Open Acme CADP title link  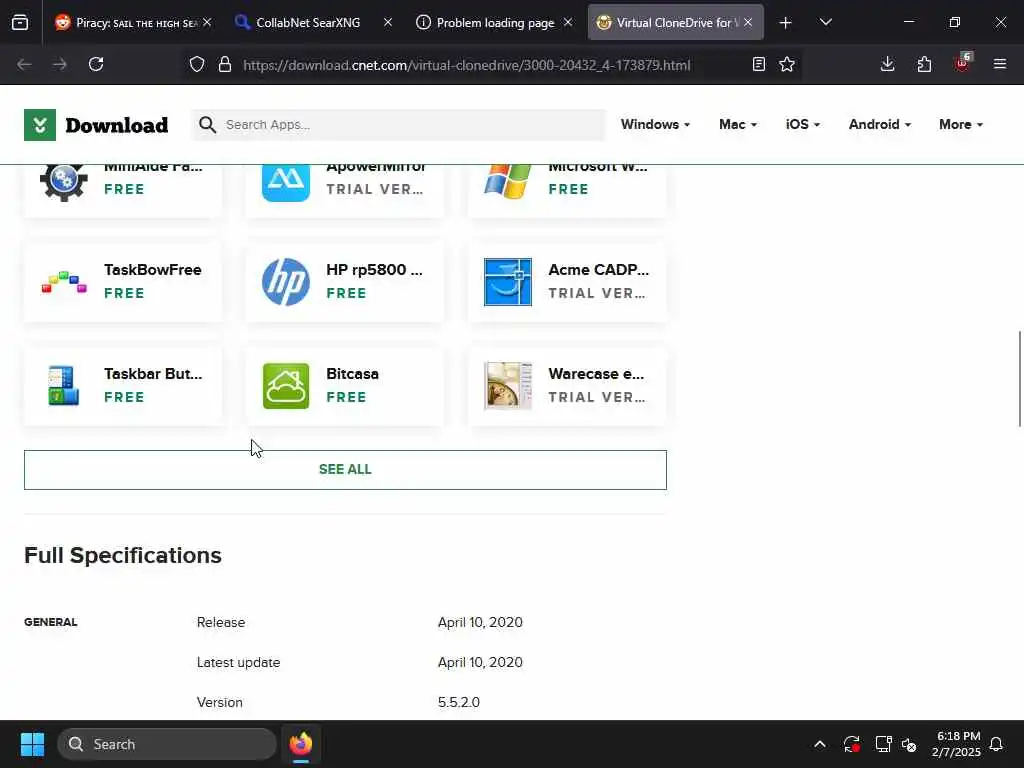[598, 270]
